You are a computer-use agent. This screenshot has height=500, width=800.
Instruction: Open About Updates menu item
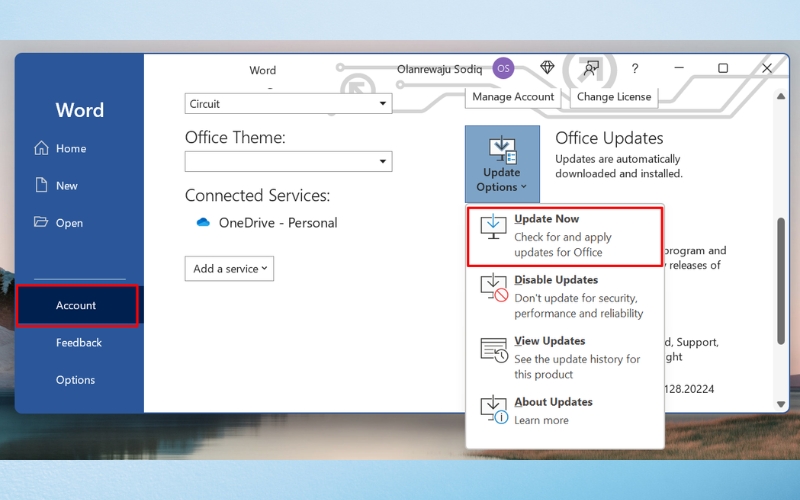point(564,411)
